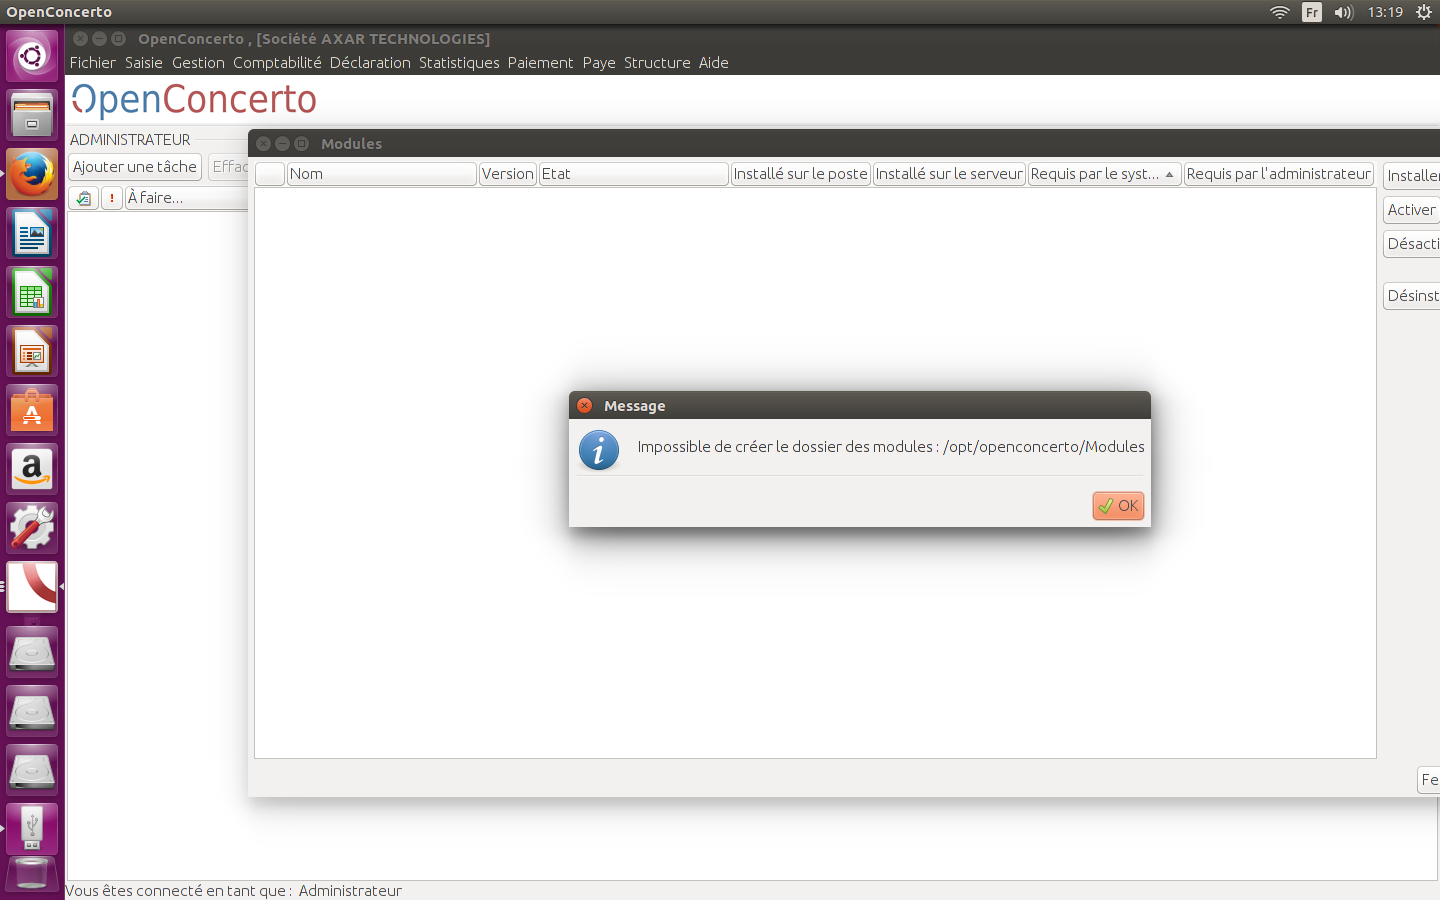Open first disk drive icon in launcher

click(x=32, y=652)
